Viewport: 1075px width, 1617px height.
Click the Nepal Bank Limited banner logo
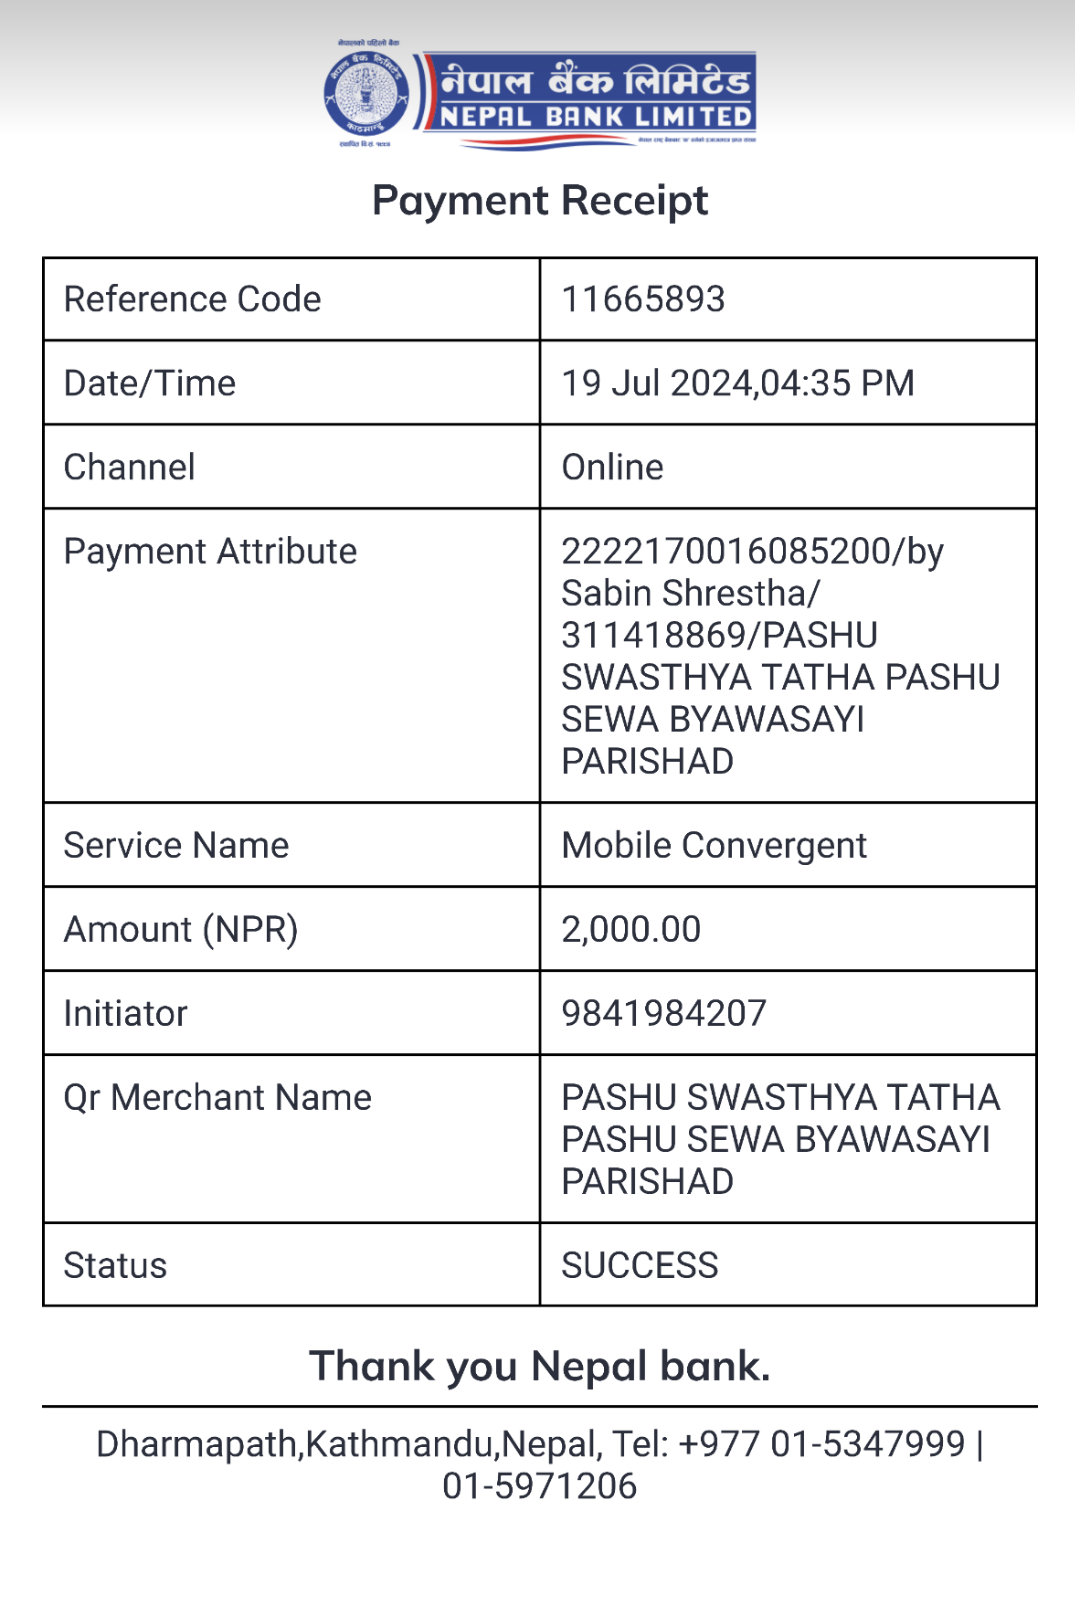coord(589,98)
